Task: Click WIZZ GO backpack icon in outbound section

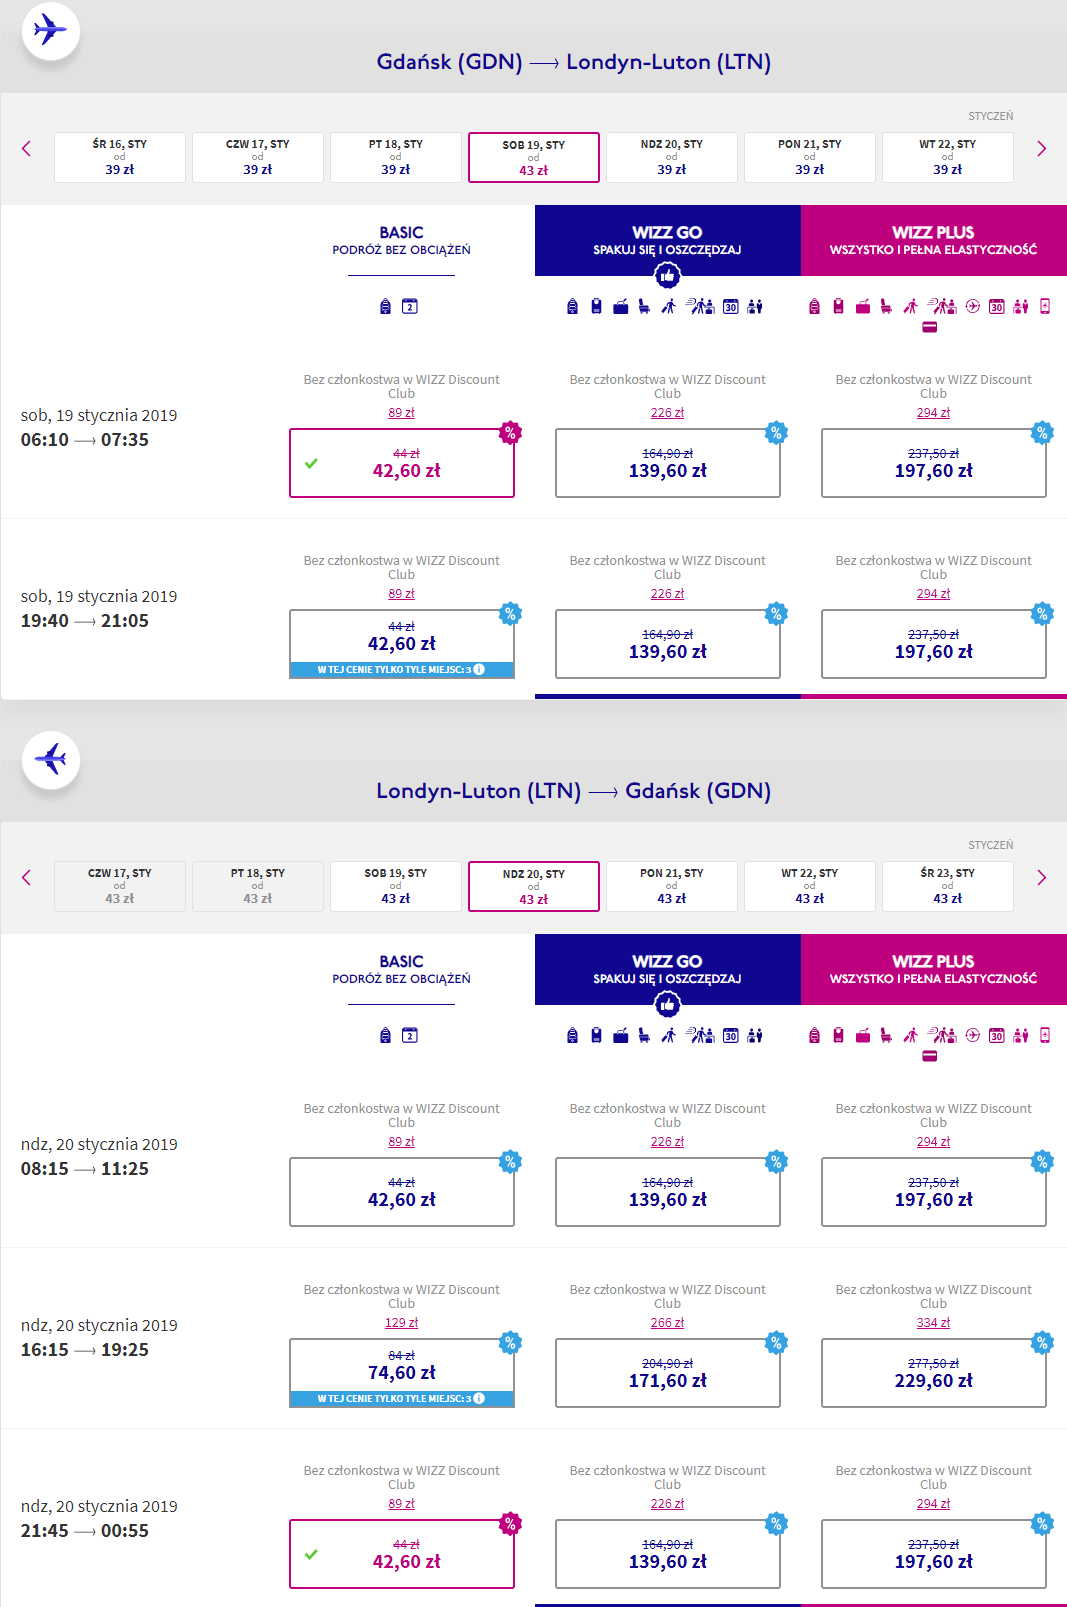Action: click(x=572, y=306)
